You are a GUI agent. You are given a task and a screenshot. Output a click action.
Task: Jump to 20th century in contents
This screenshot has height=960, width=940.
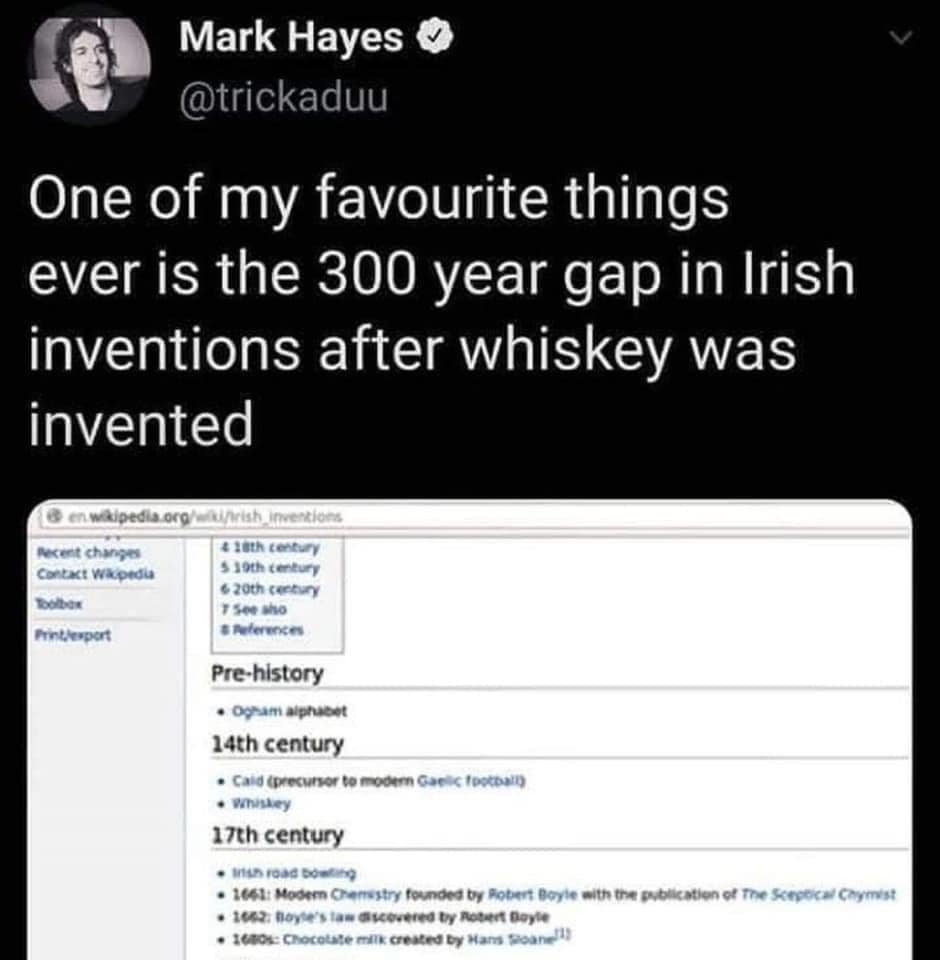(x=272, y=588)
